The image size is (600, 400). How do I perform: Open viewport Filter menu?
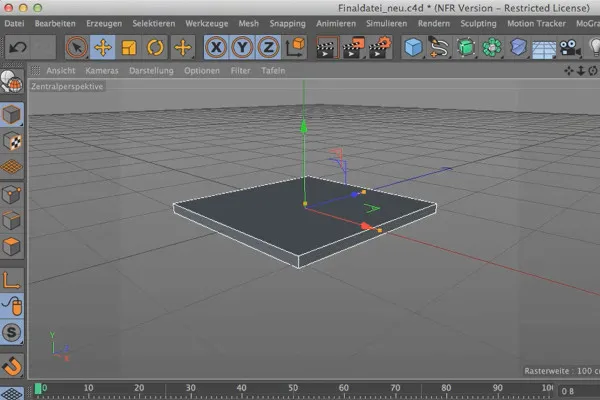click(x=240, y=70)
